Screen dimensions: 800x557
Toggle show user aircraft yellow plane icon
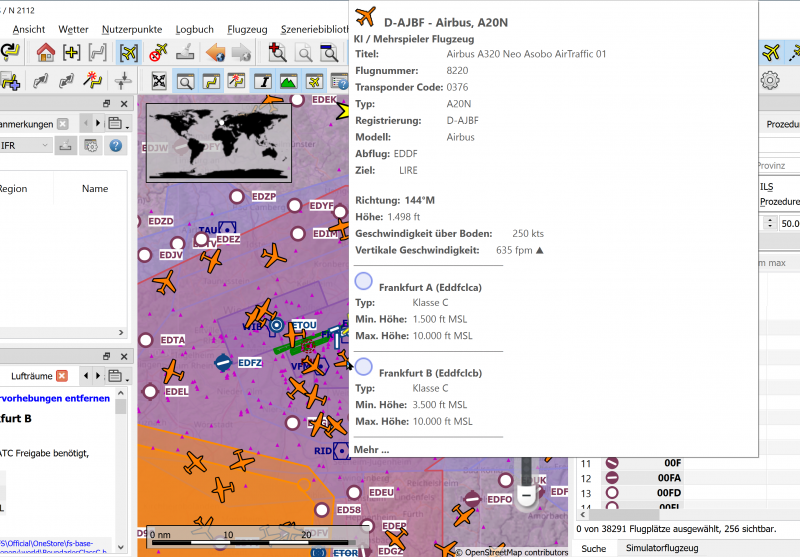[x=771, y=52]
